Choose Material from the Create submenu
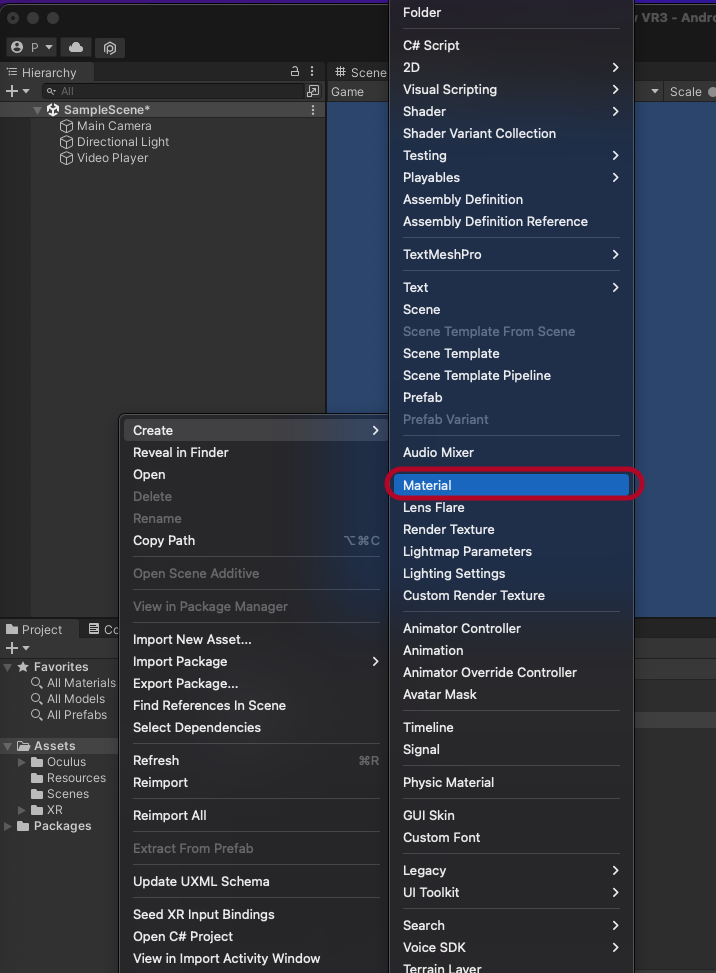 tap(511, 485)
